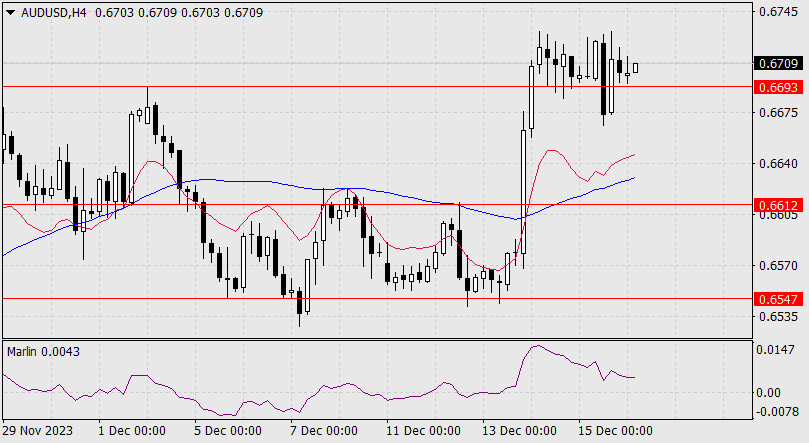Screen dimensions: 809x443
Task: Click the 29 Nov 2023 date label
Action: coord(38,431)
